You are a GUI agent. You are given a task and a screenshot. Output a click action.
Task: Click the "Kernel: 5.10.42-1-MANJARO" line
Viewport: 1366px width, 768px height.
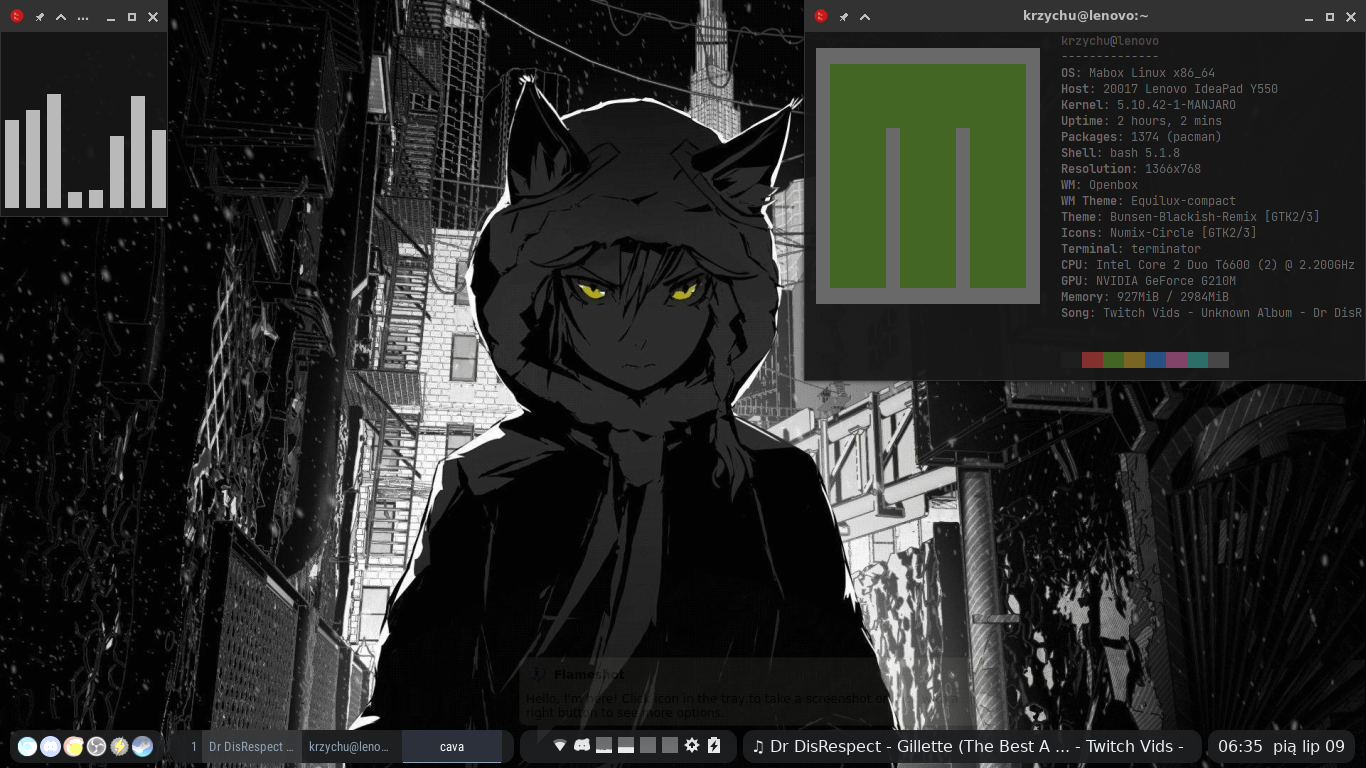[1148, 105]
